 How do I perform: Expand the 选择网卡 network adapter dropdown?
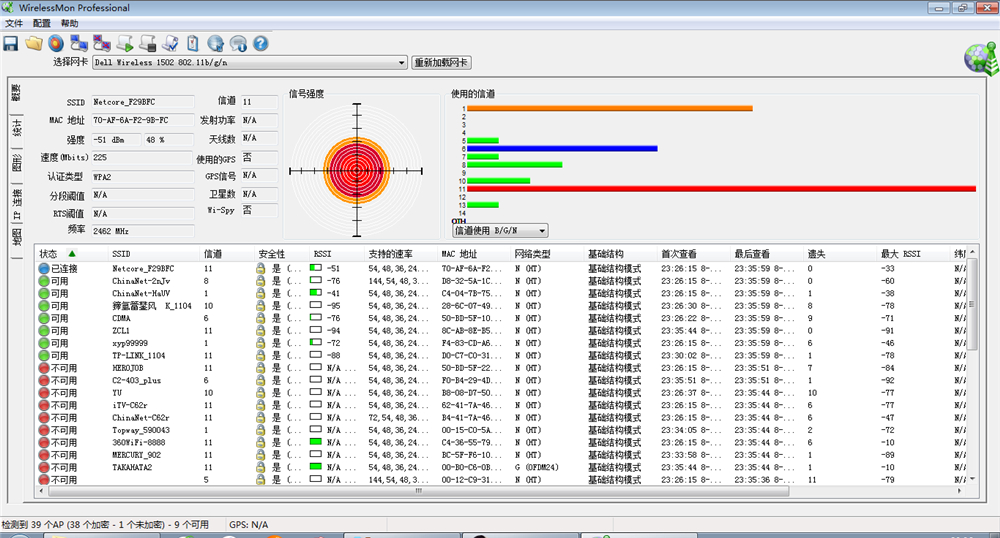click(402, 62)
